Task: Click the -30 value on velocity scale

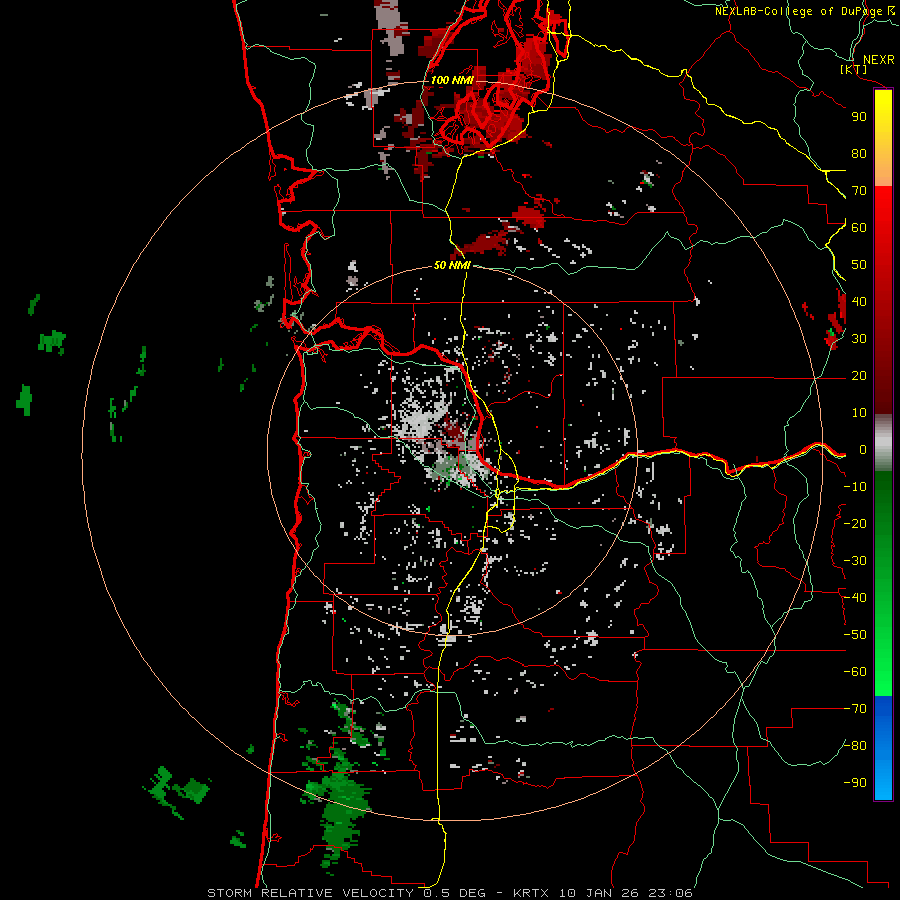Action: (855, 561)
